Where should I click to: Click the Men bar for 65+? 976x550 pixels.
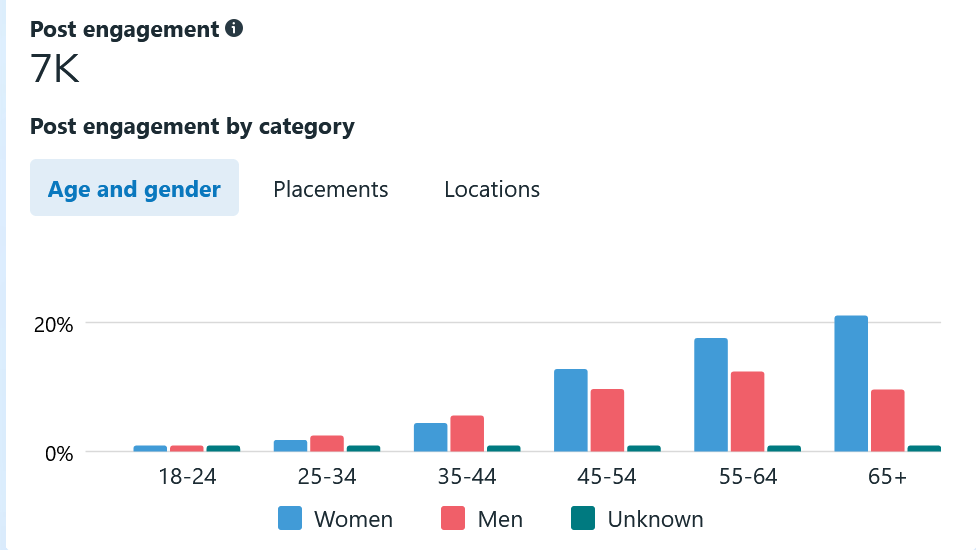(x=887, y=421)
